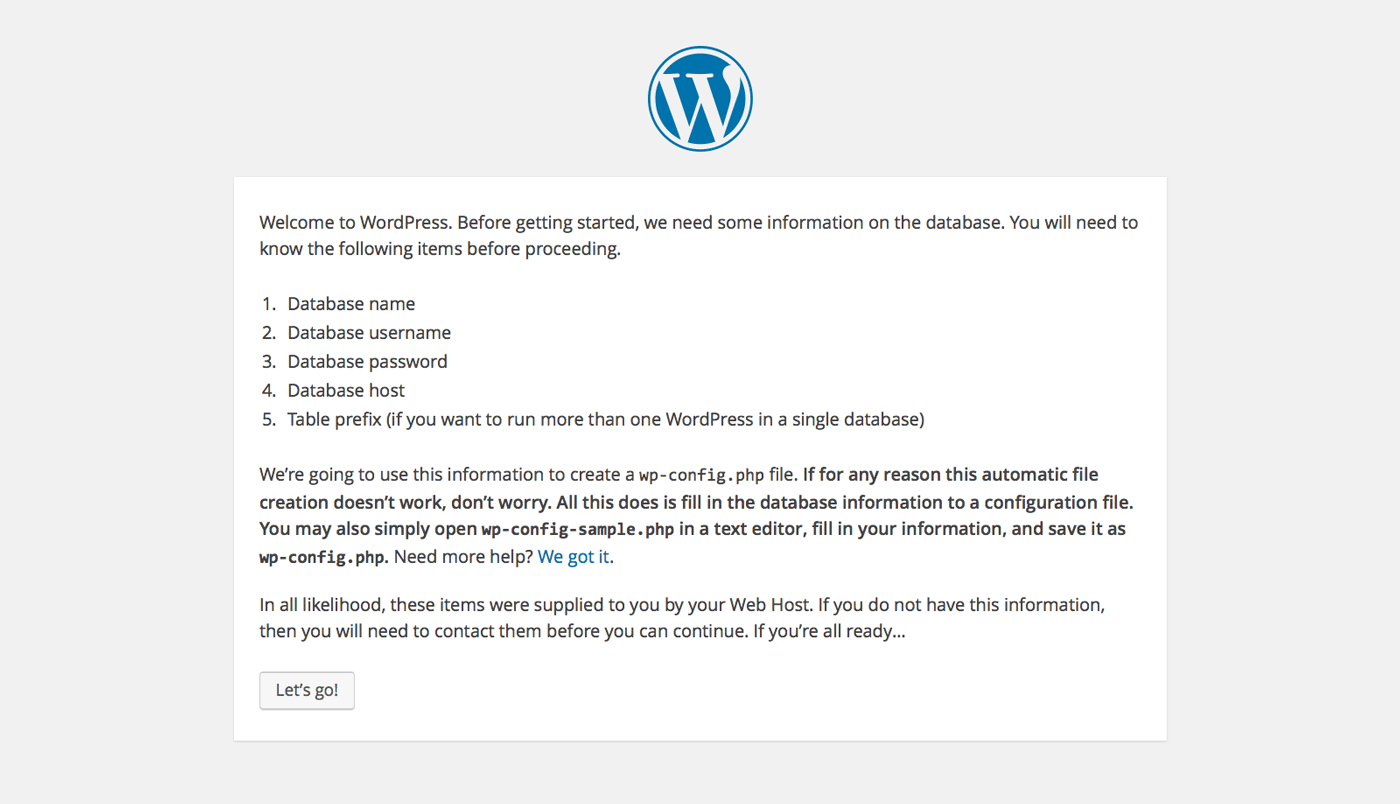Click the "In all likelihood" paragraph
Viewport: 1400px width, 804px height.
(682, 619)
